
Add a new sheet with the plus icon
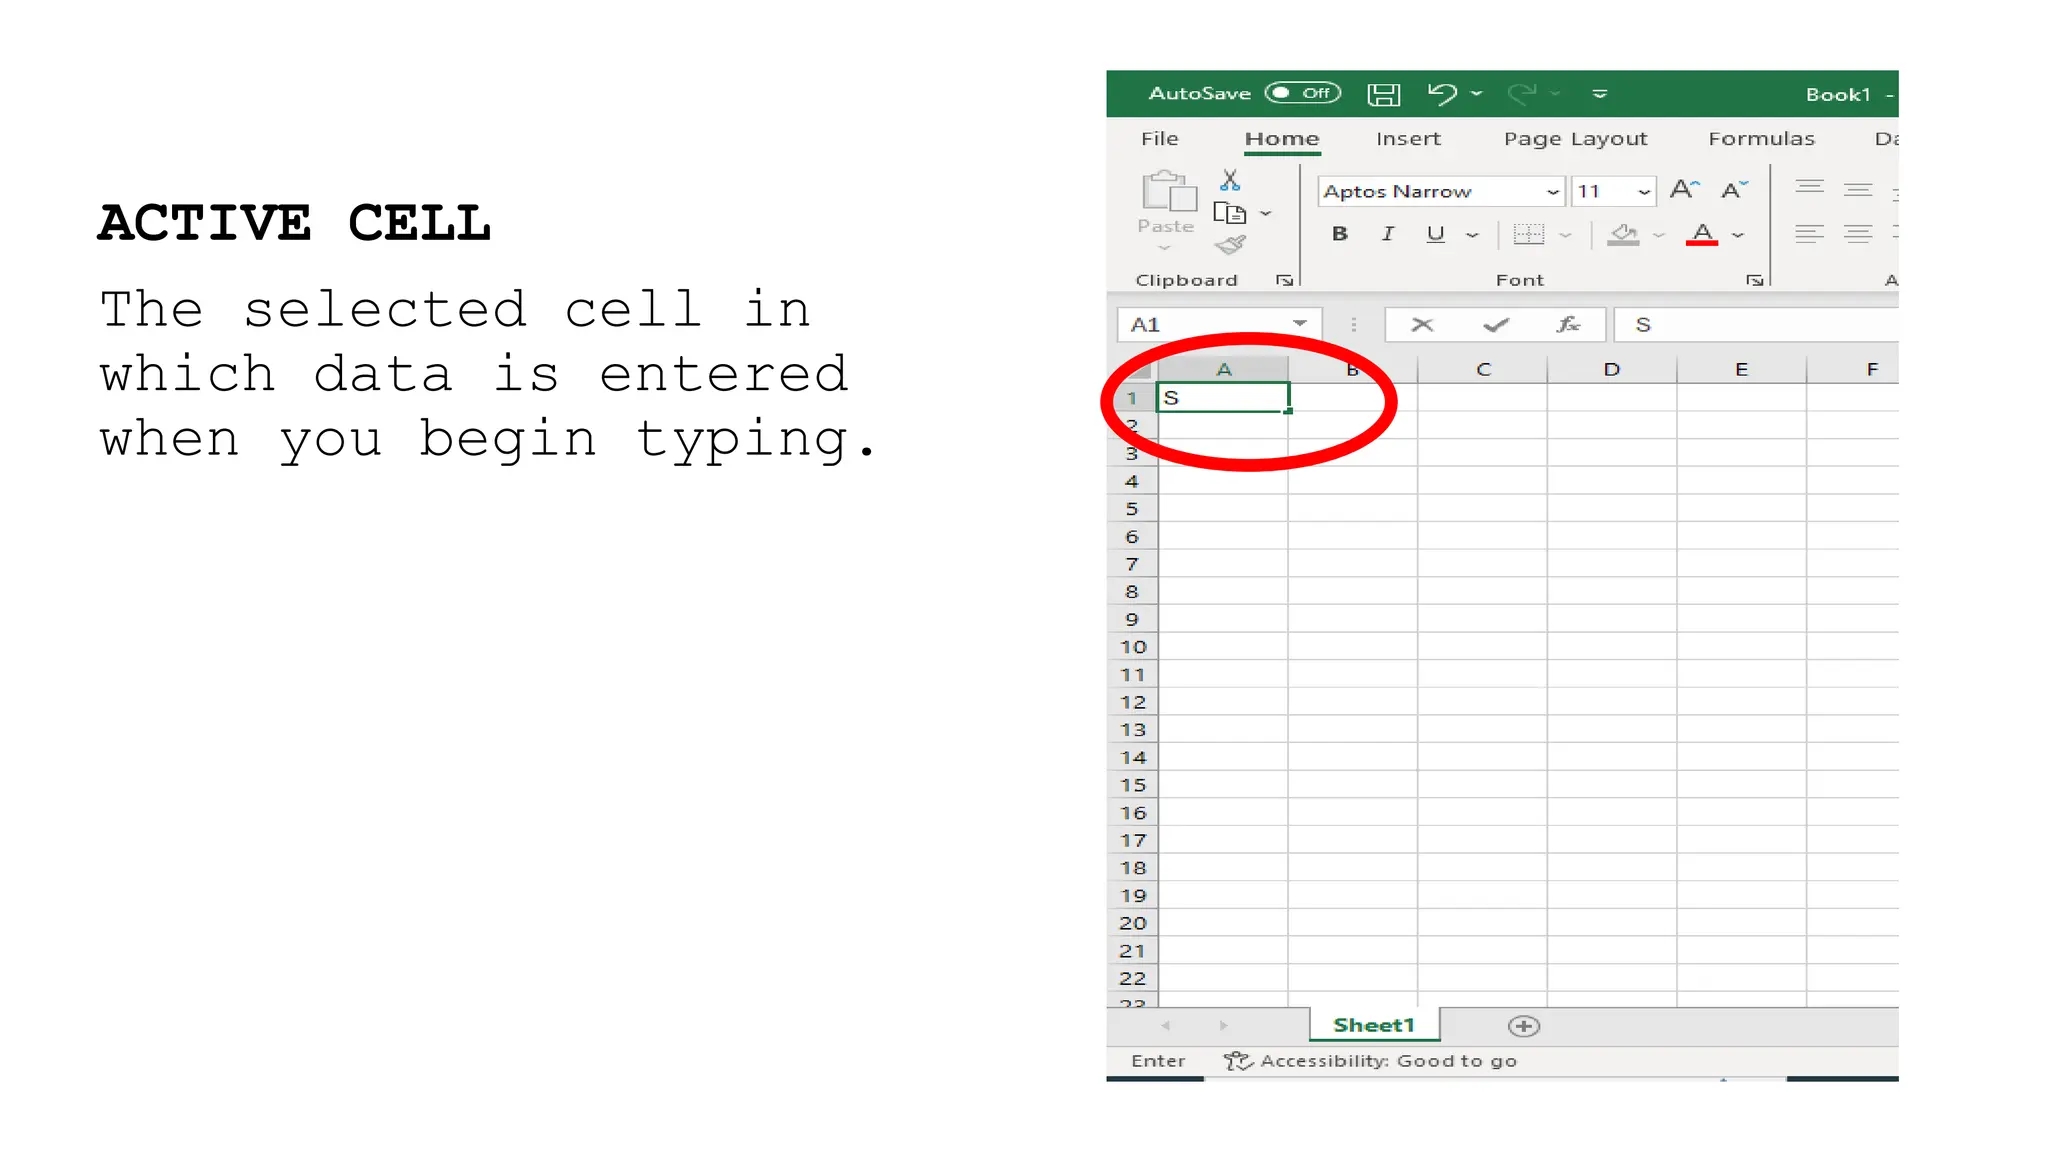(1523, 1025)
